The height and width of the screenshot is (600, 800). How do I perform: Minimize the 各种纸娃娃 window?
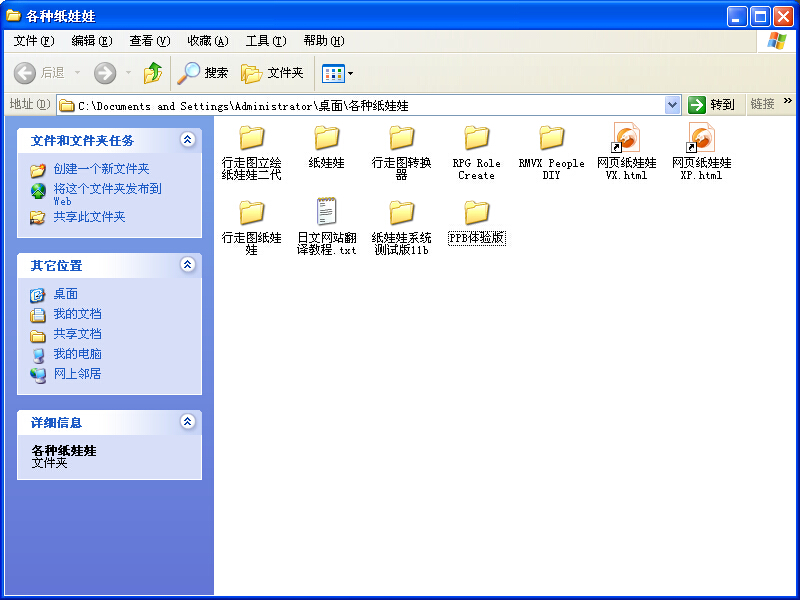(x=736, y=16)
